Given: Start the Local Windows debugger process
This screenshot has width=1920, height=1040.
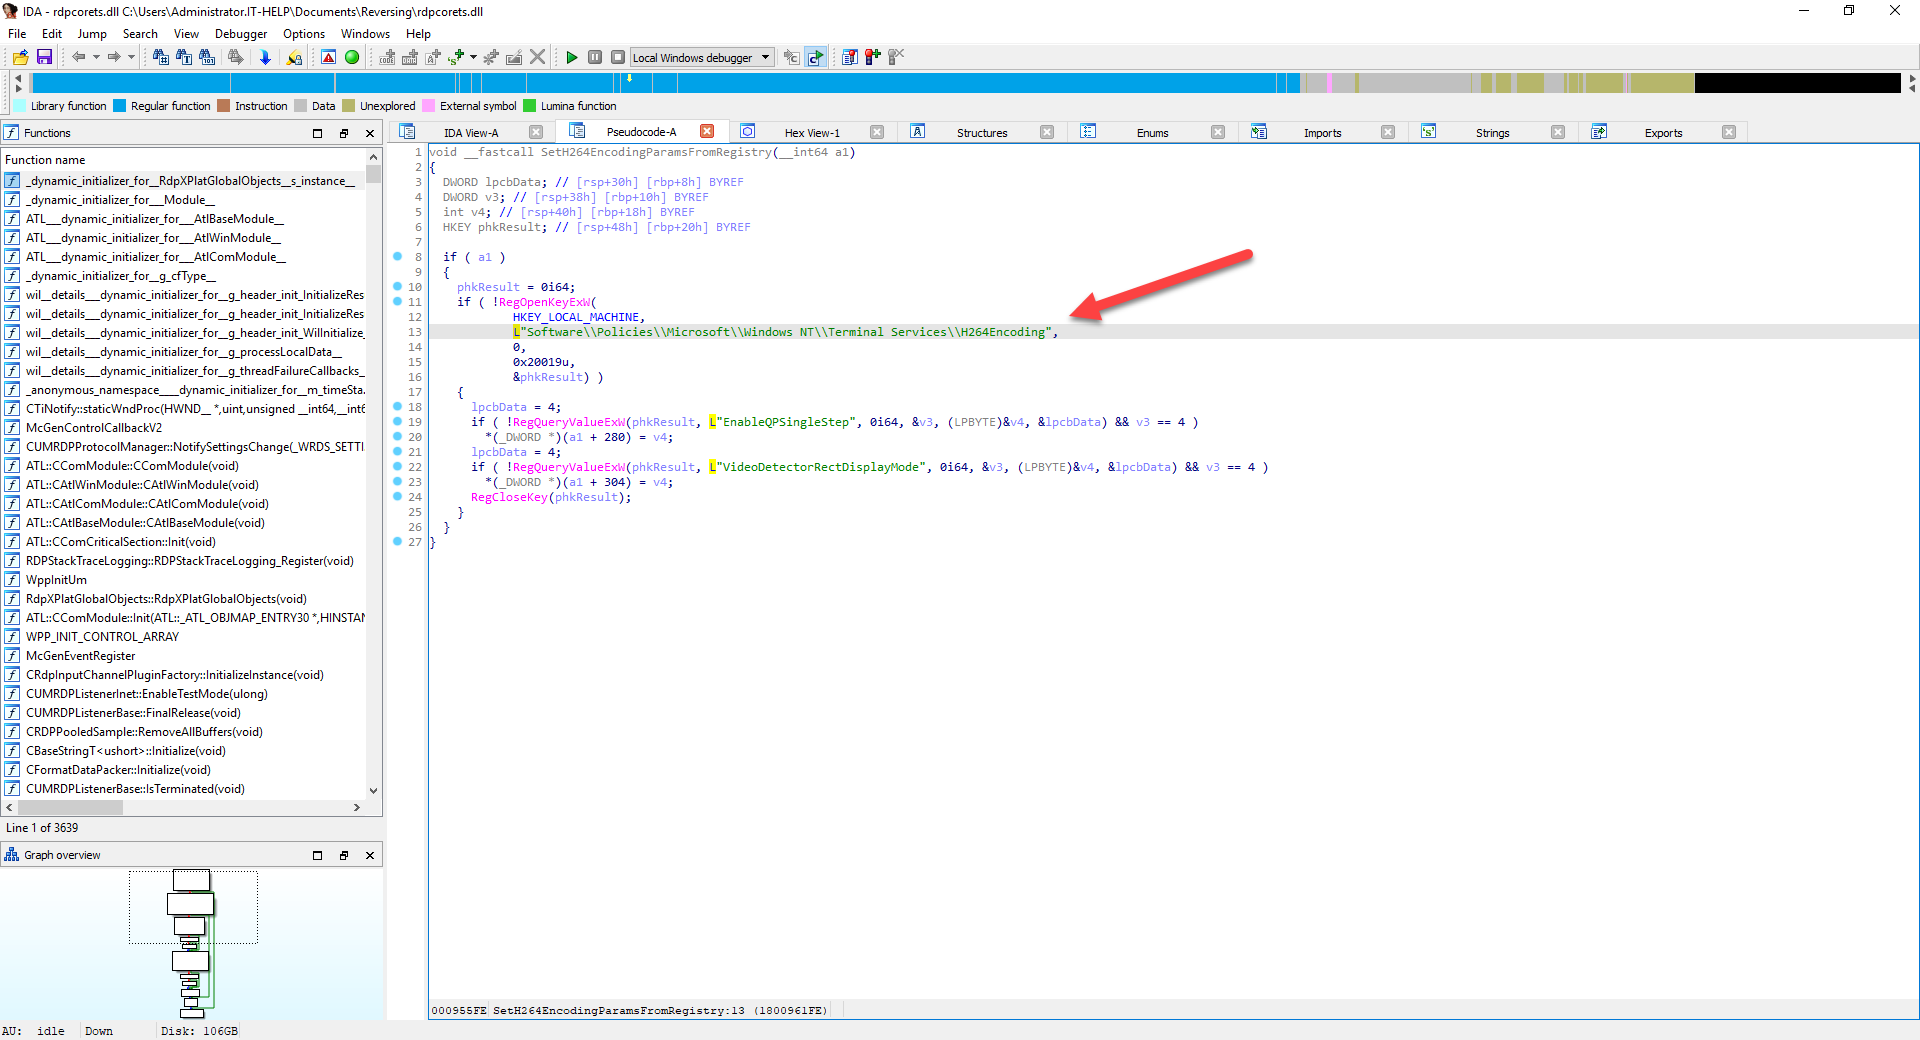Looking at the screenshot, I should 572,57.
